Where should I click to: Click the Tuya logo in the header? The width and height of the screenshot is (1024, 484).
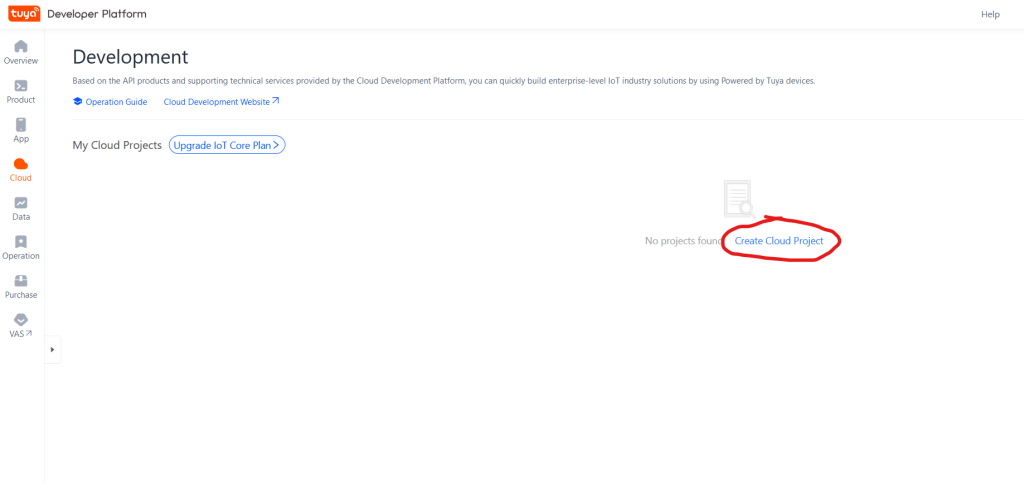25,14
